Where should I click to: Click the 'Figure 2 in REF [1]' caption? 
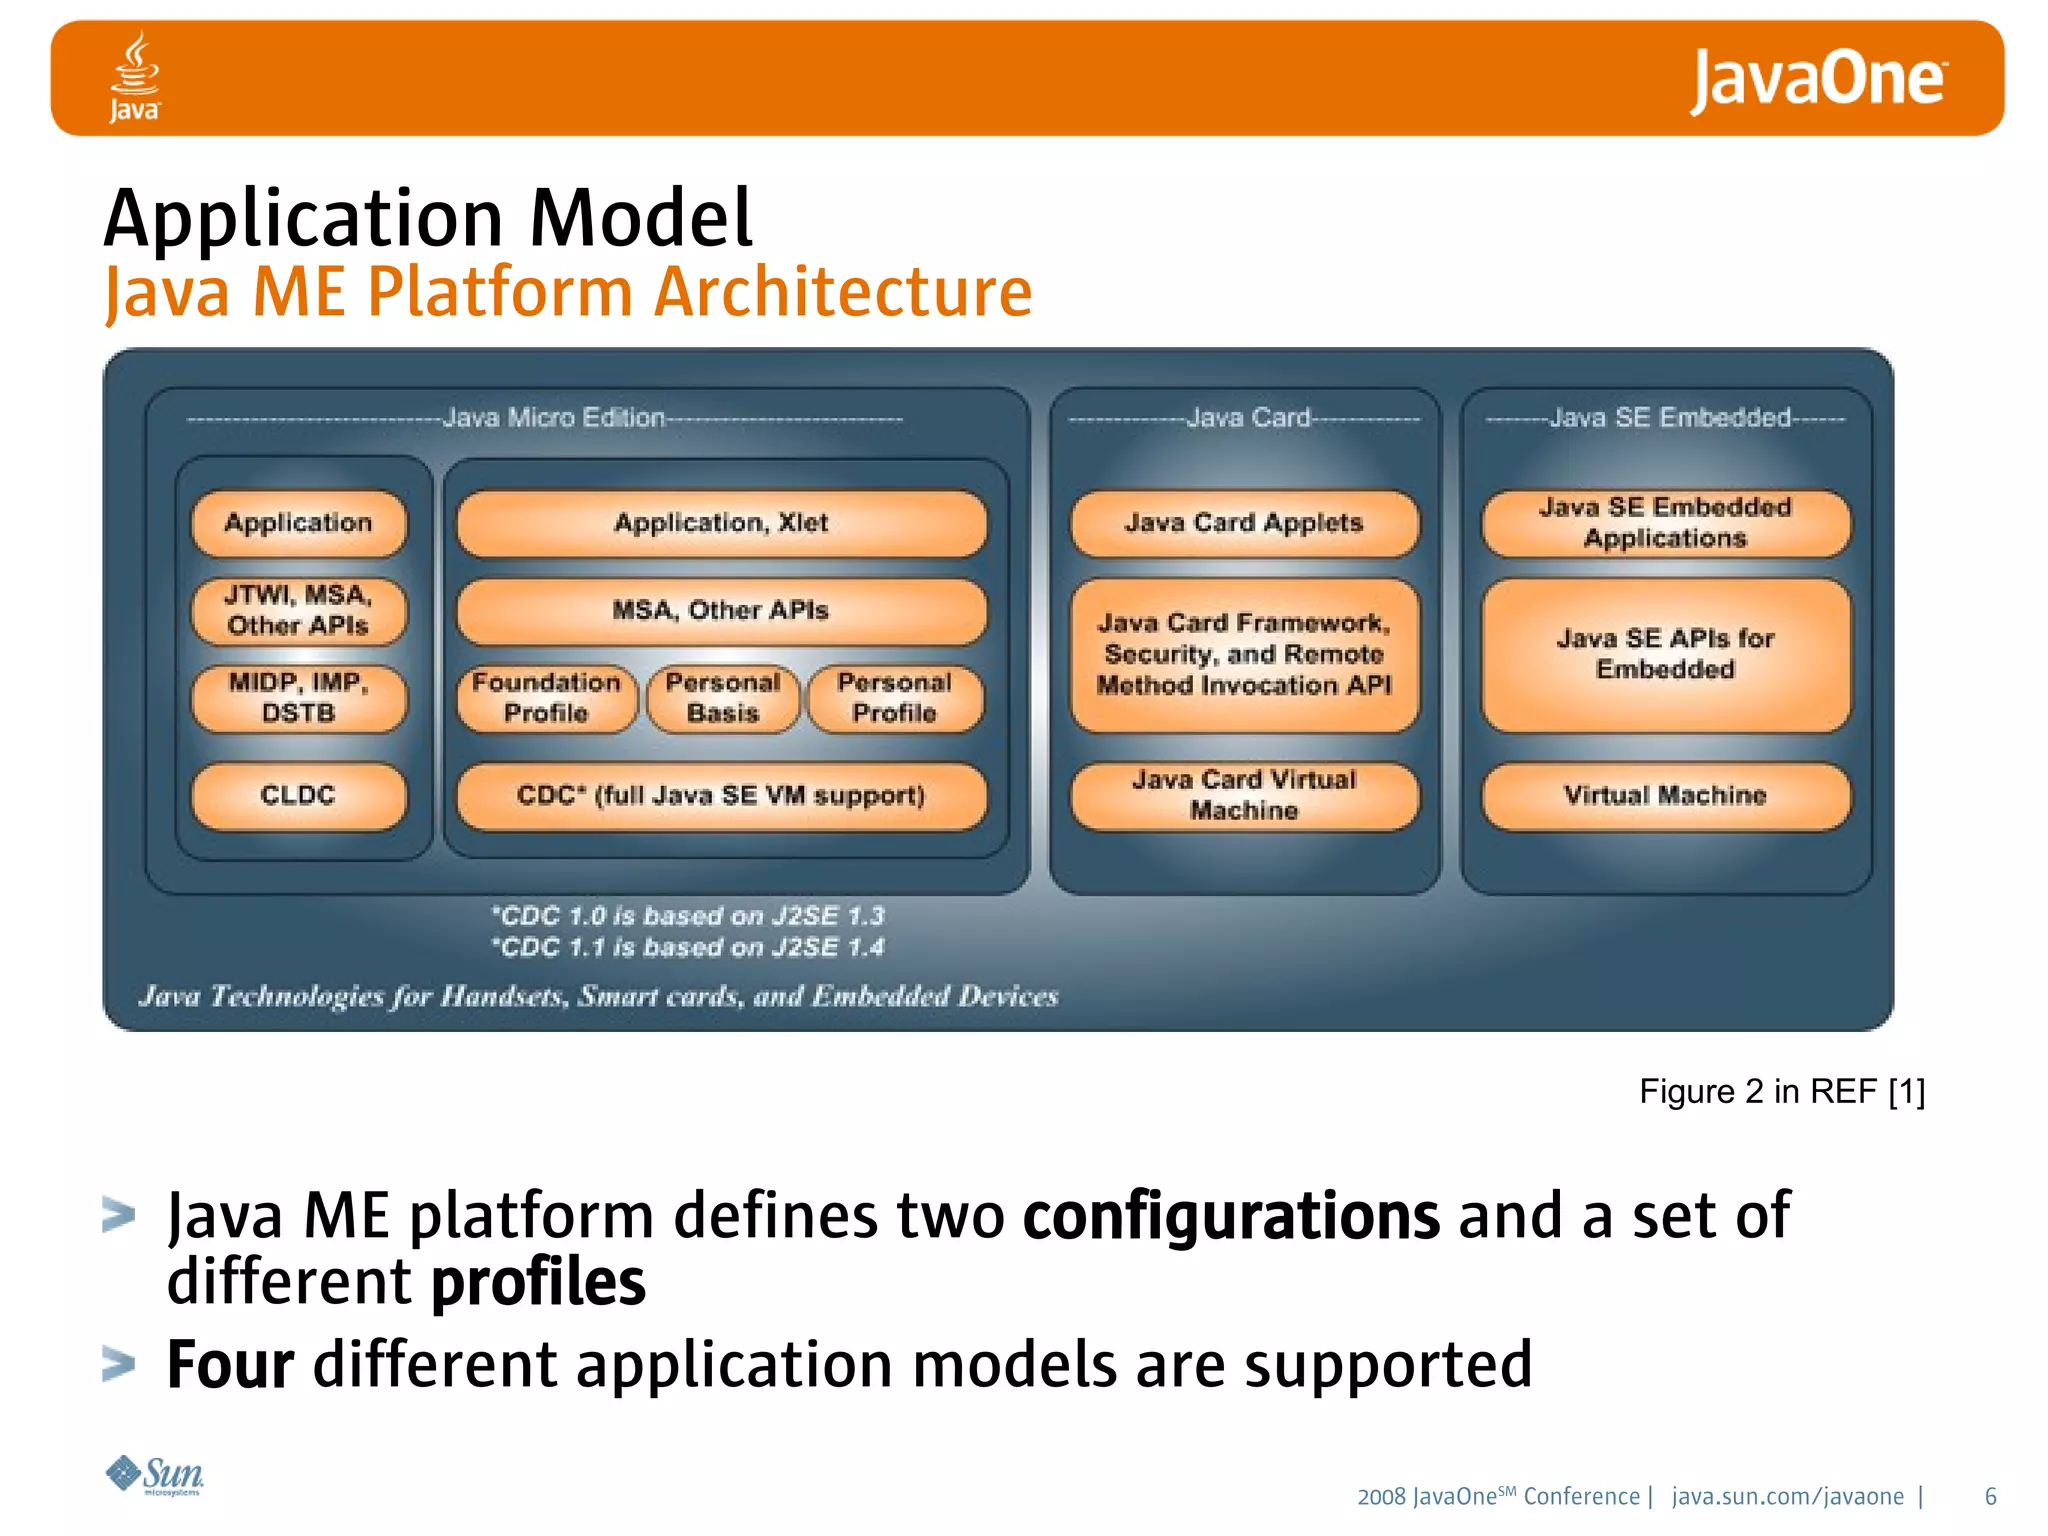1782,1091
